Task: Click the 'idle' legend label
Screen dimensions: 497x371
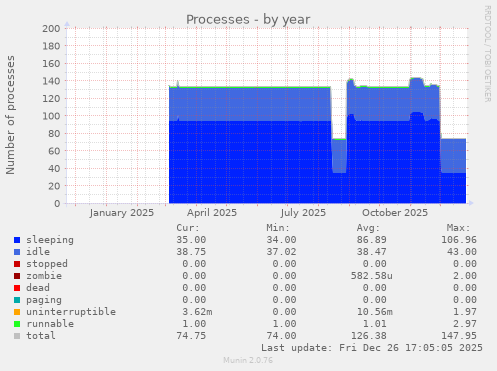Action: [38, 252]
